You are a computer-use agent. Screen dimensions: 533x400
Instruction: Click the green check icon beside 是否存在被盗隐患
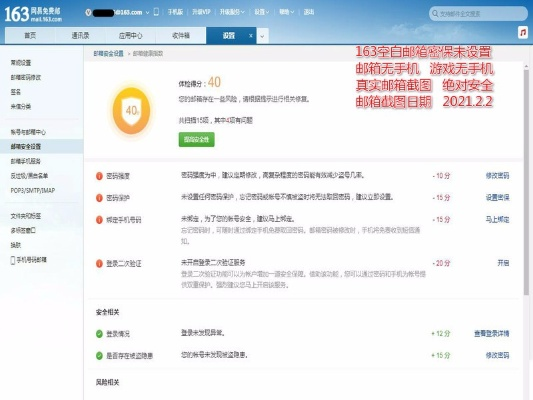(99, 356)
